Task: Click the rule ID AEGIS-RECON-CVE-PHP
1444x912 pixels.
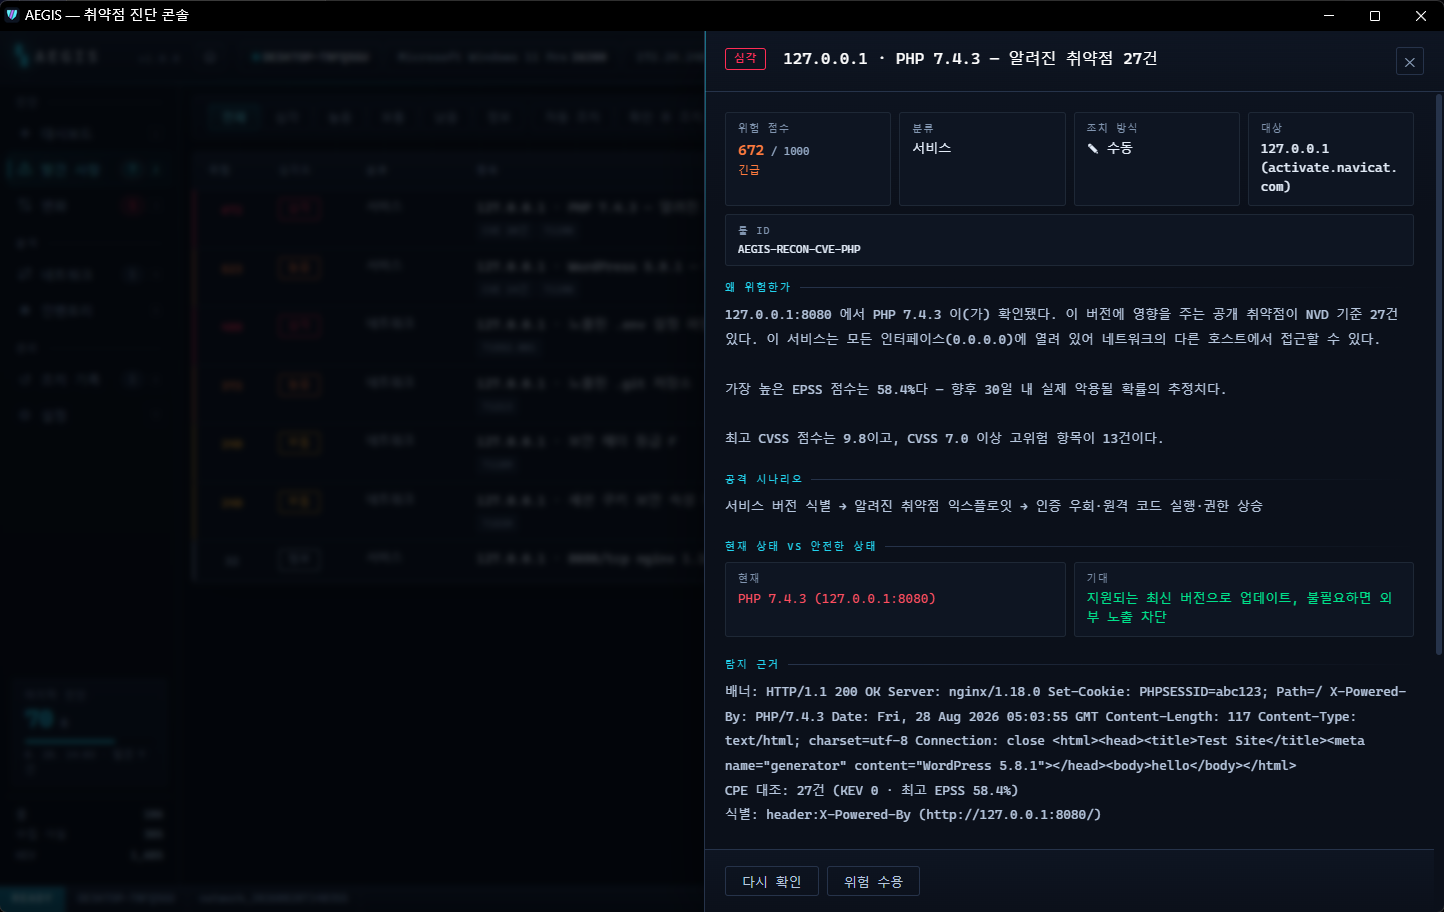Action: [x=799, y=249]
